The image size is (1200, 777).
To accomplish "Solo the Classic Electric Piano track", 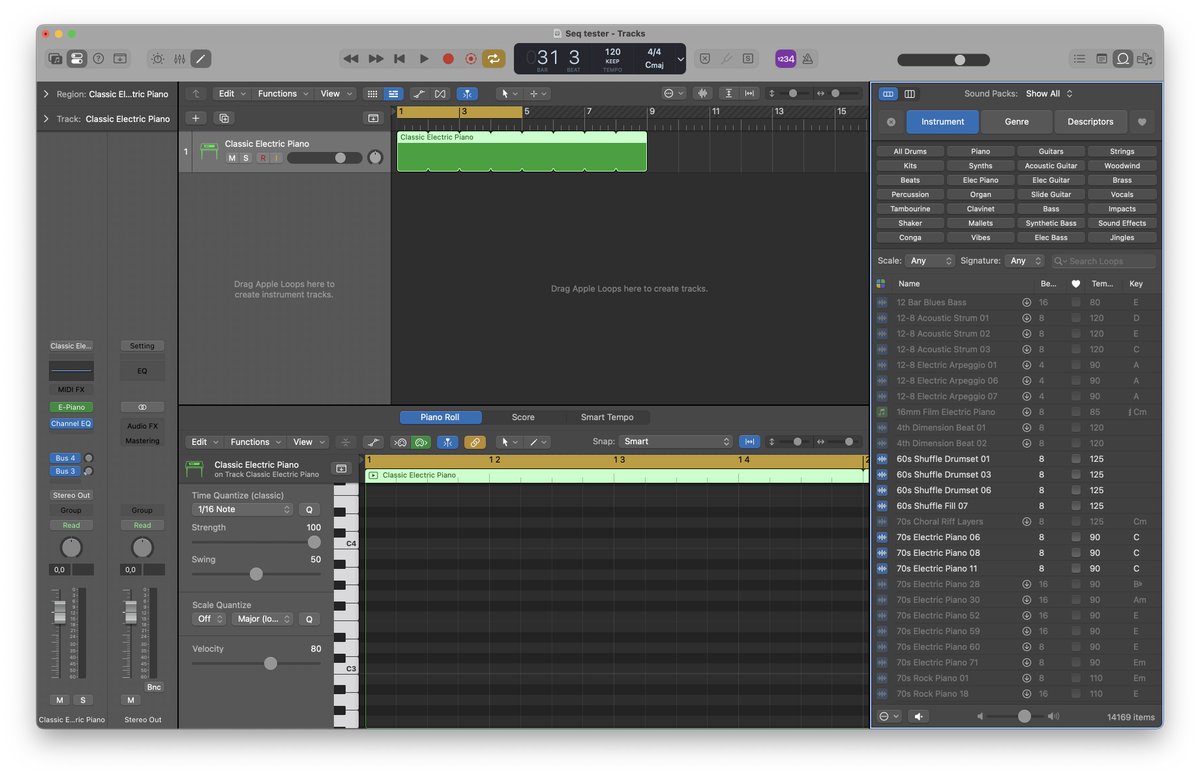I will point(246,158).
